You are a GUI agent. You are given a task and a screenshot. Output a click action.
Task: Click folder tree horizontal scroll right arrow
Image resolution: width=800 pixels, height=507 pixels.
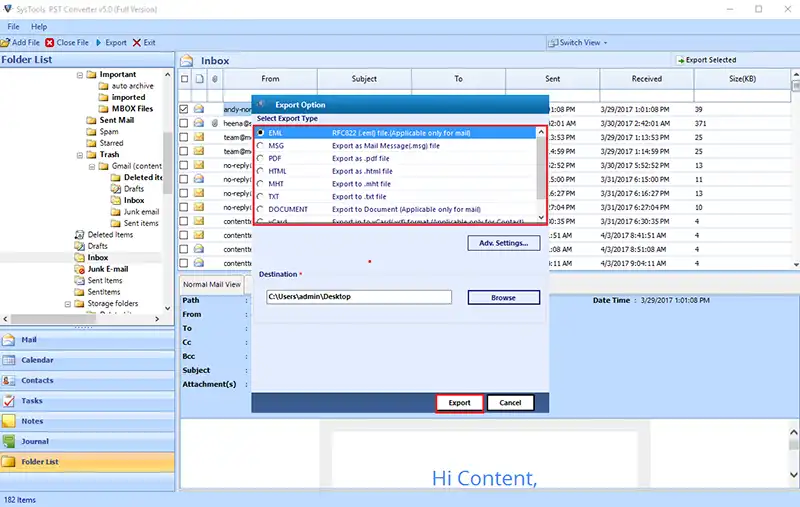tap(157, 319)
